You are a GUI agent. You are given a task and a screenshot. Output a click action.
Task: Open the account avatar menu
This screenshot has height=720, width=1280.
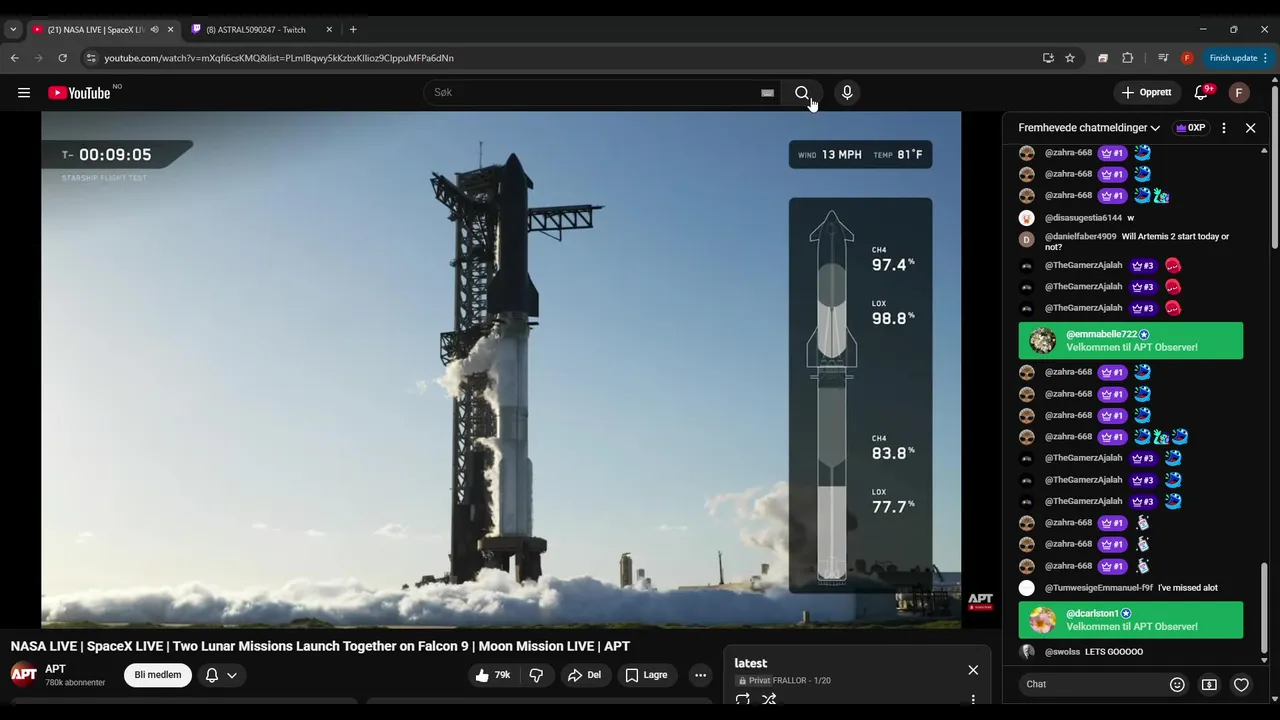[x=1239, y=93]
